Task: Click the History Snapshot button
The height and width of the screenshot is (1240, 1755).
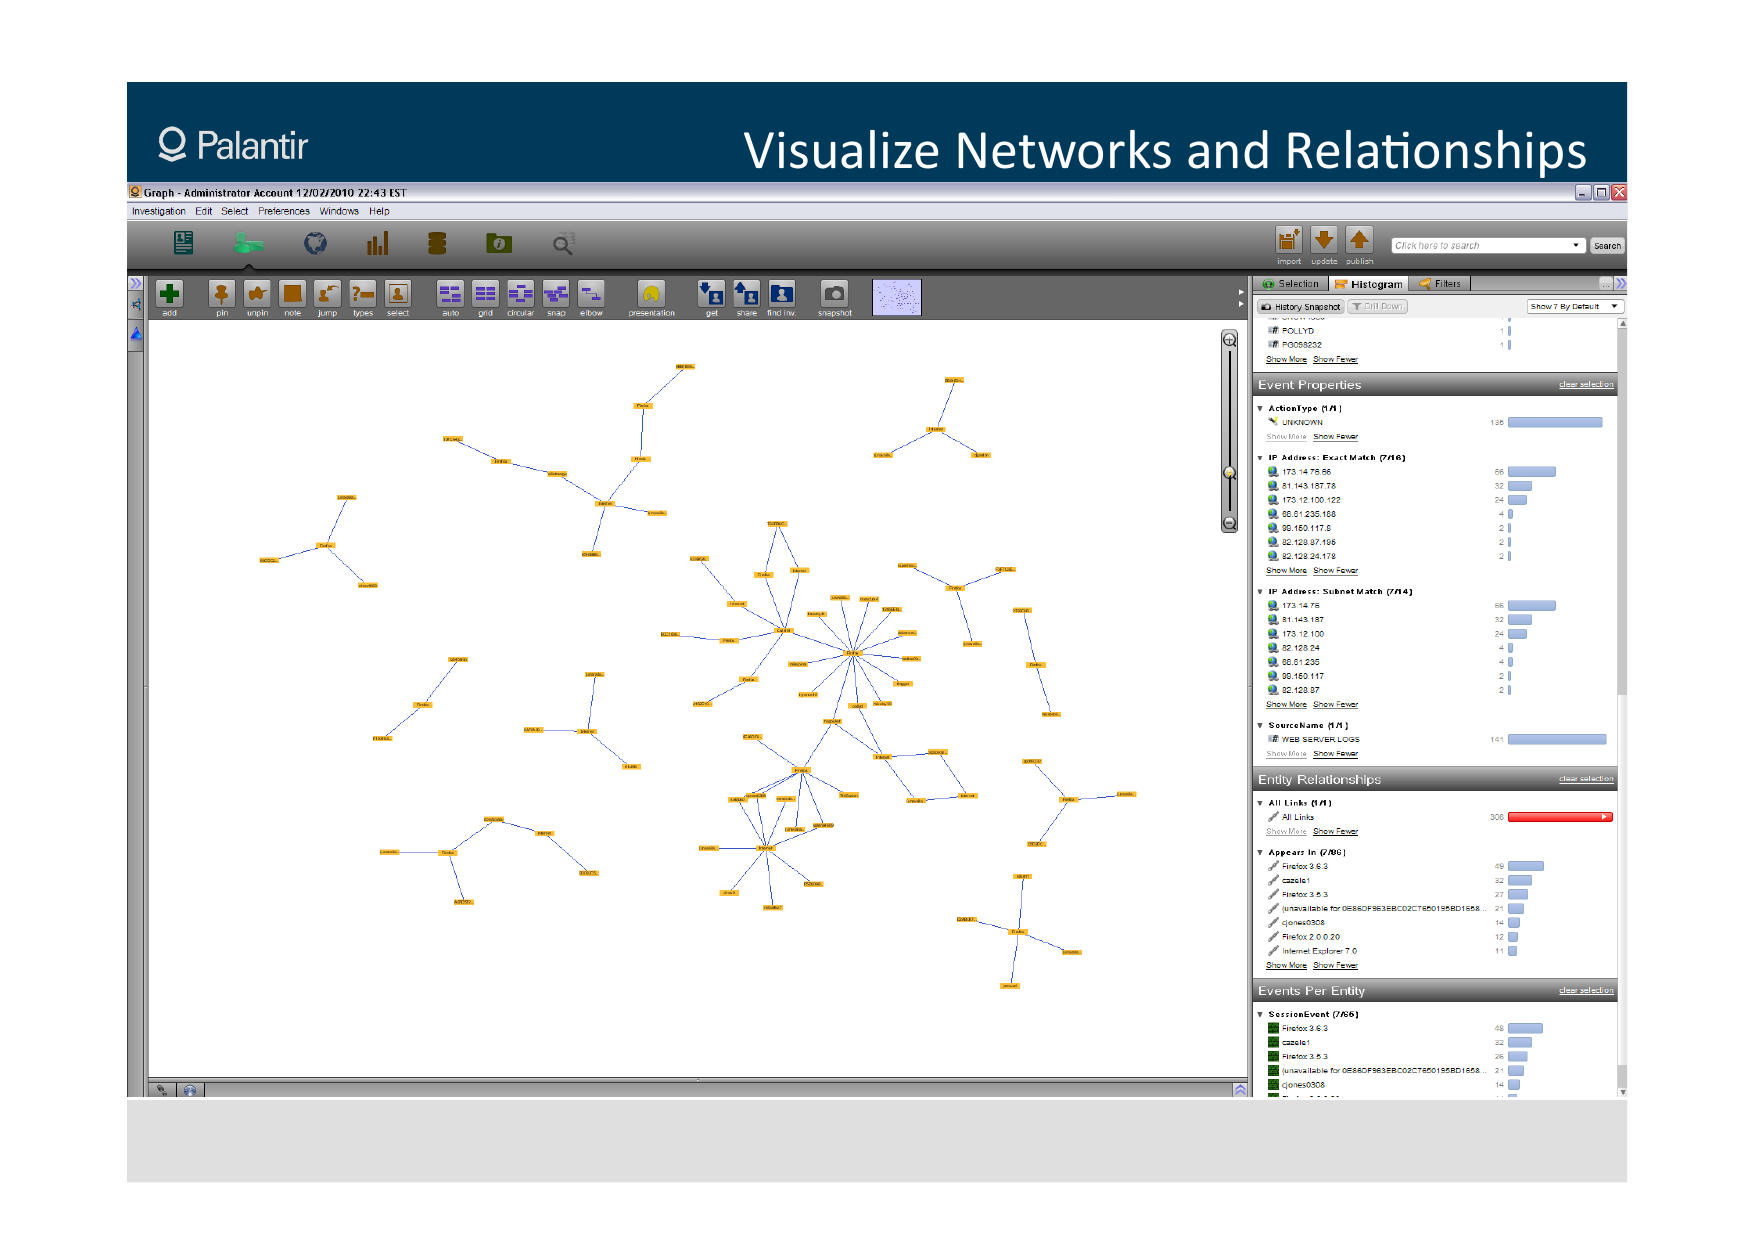Action: (1300, 307)
